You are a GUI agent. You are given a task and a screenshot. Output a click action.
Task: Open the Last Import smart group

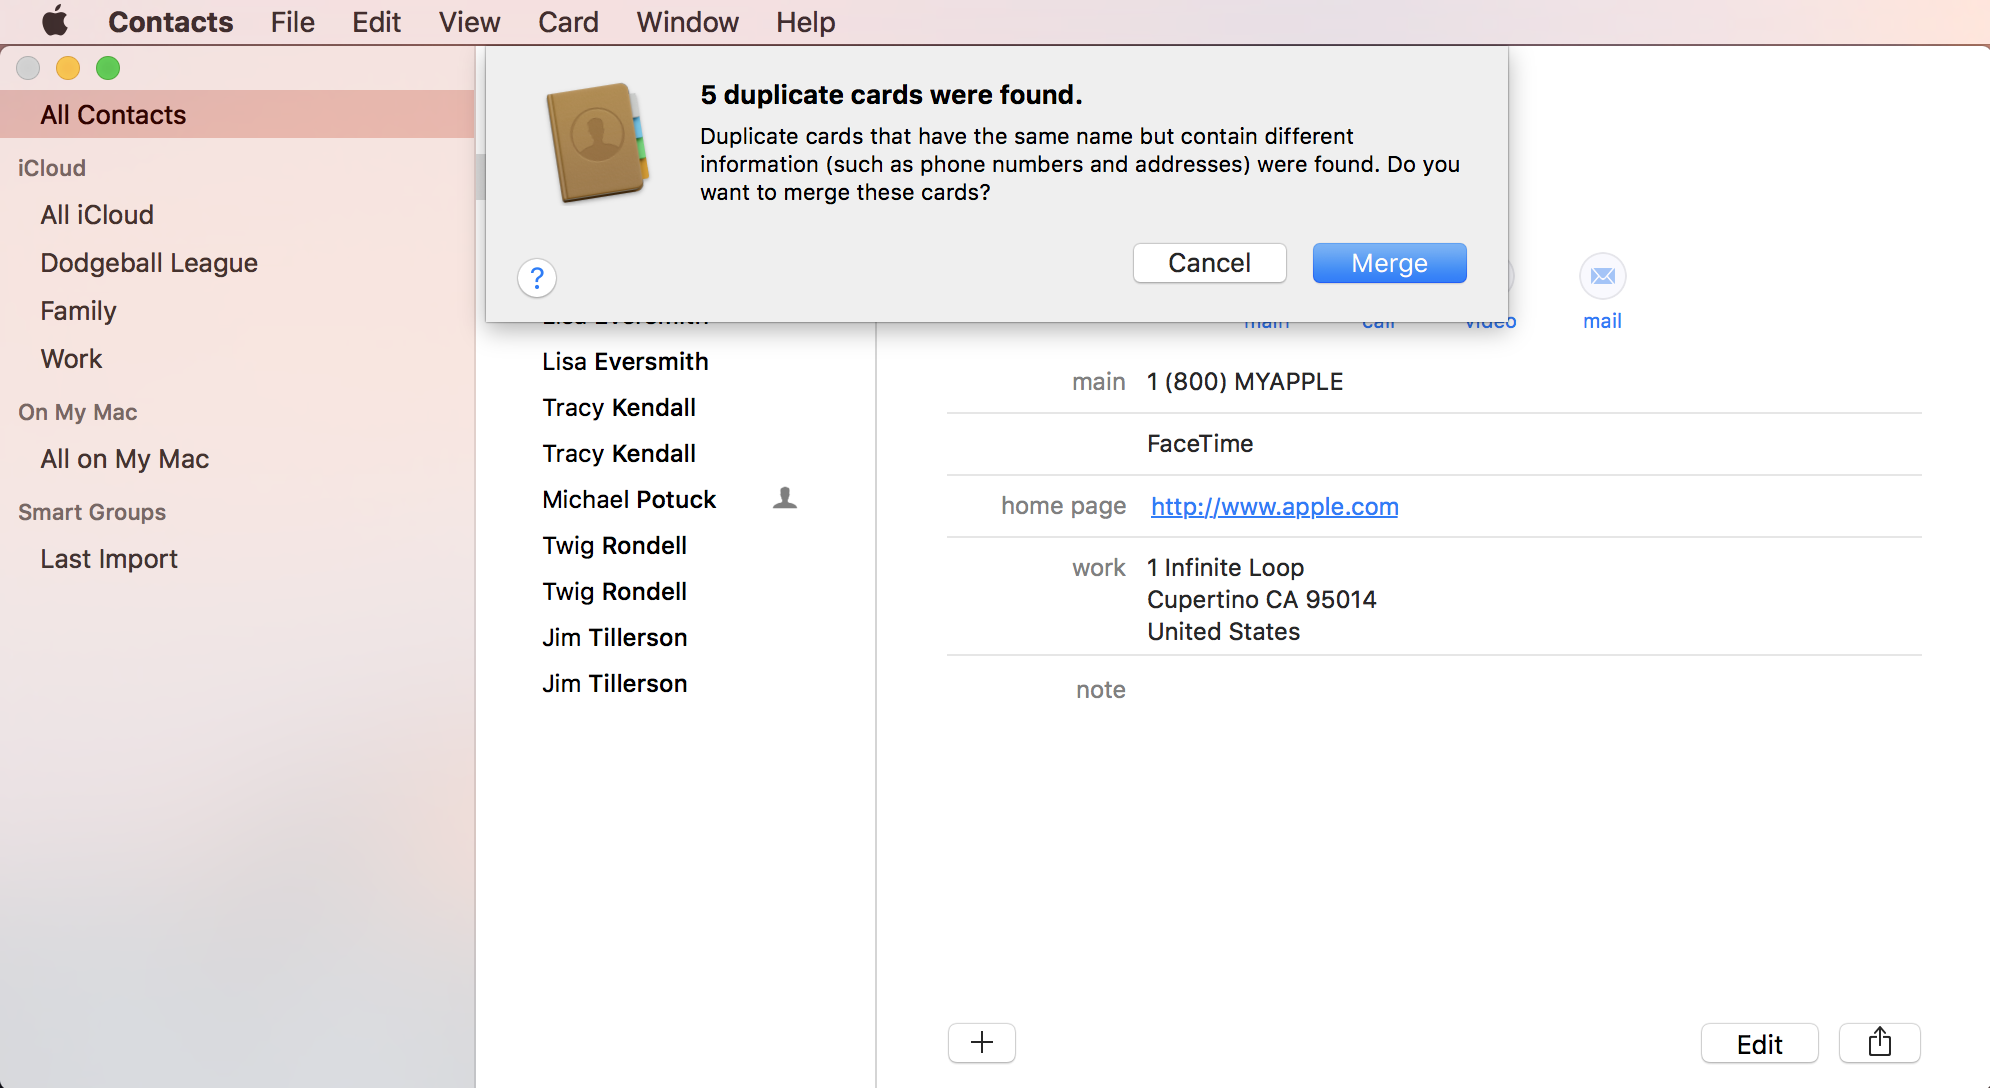click(x=108, y=558)
